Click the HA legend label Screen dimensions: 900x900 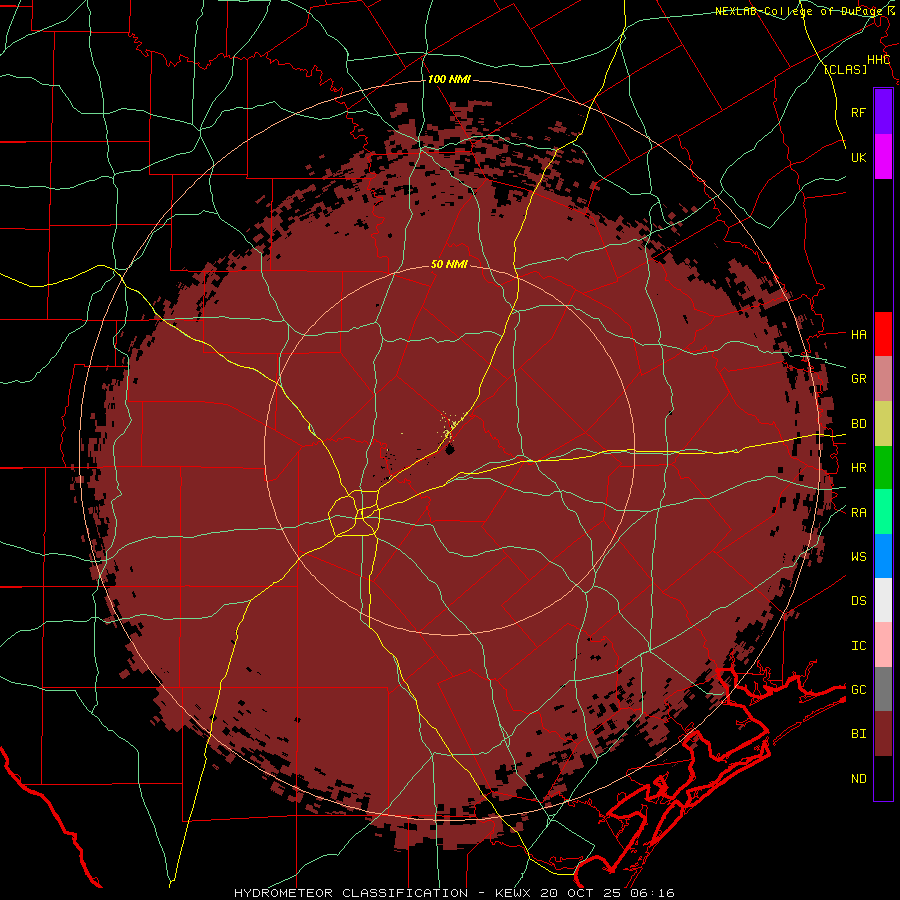[x=858, y=334]
